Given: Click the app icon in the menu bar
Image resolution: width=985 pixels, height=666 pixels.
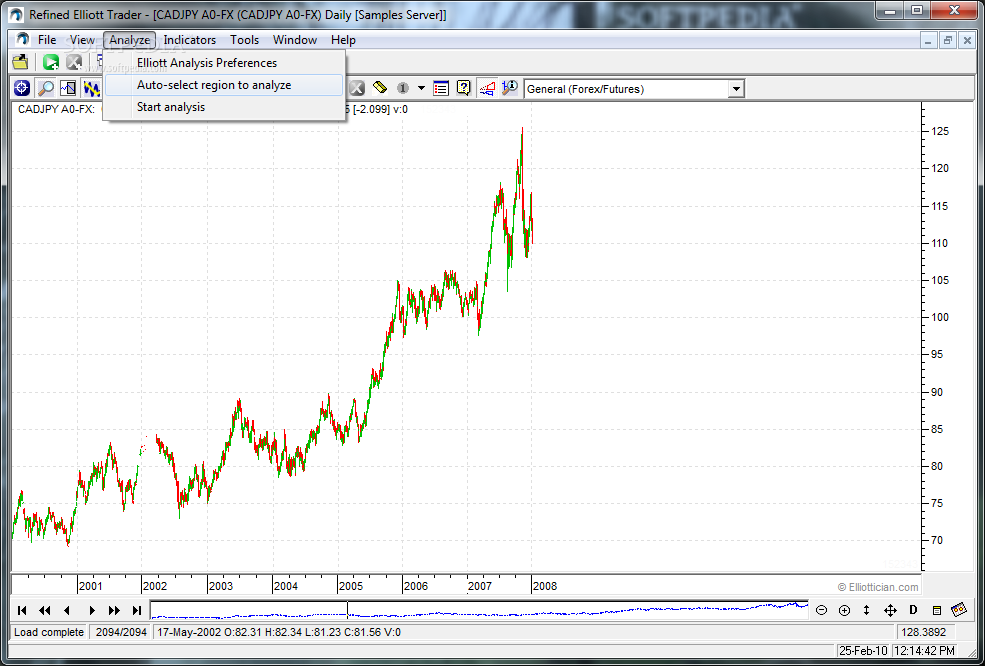Looking at the screenshot, I should click(x=23, y=40).
